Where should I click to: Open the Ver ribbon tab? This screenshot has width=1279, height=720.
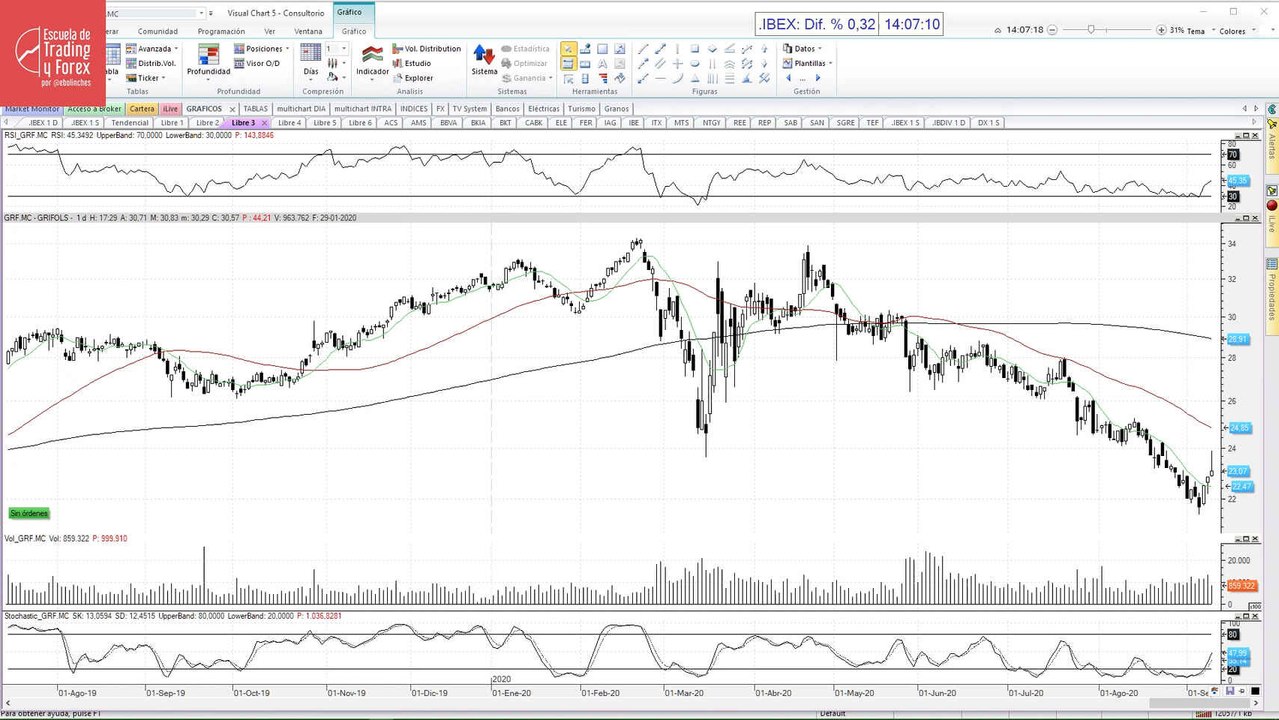(x=270, y=31)
